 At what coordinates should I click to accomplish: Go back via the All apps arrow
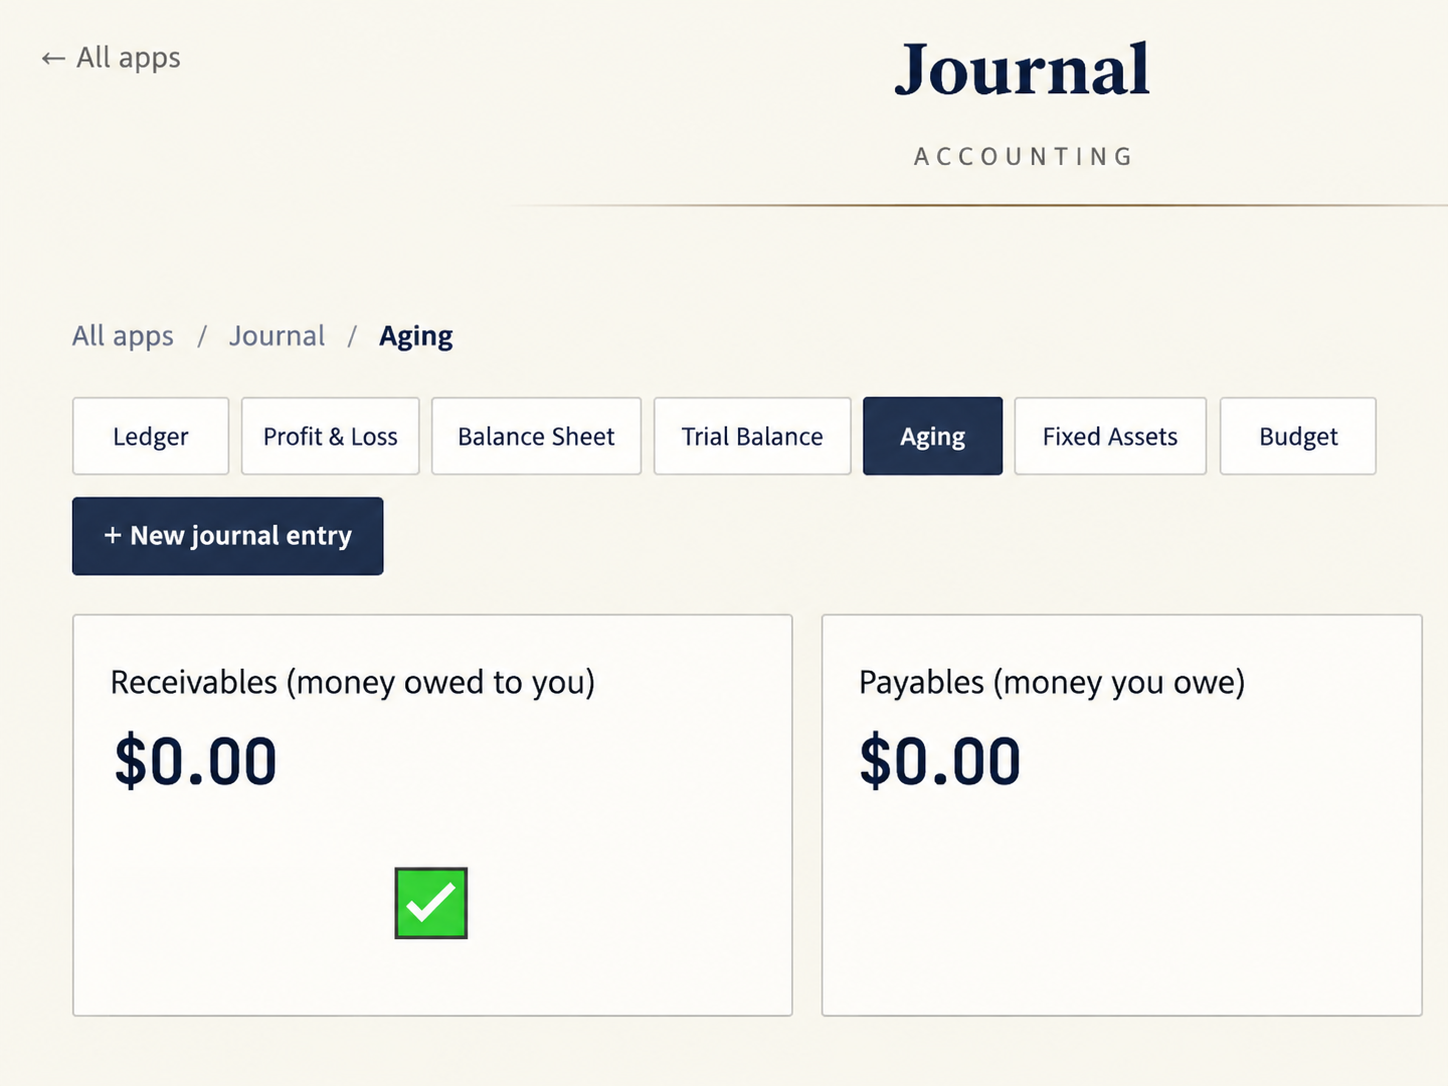pyautogui.click(x=111, y=58)
